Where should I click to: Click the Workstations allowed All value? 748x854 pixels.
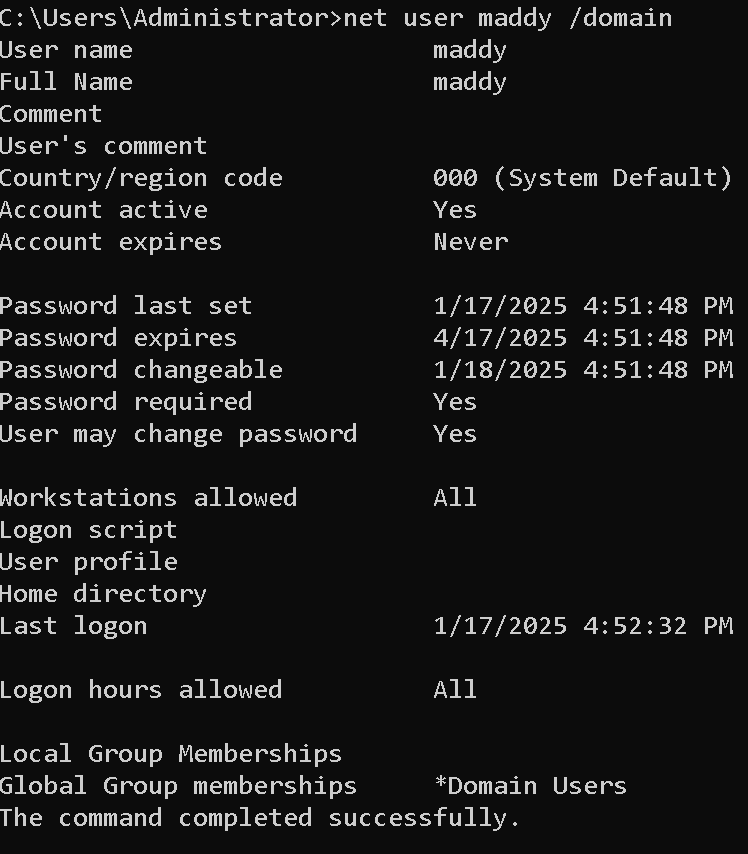point(455,498)
